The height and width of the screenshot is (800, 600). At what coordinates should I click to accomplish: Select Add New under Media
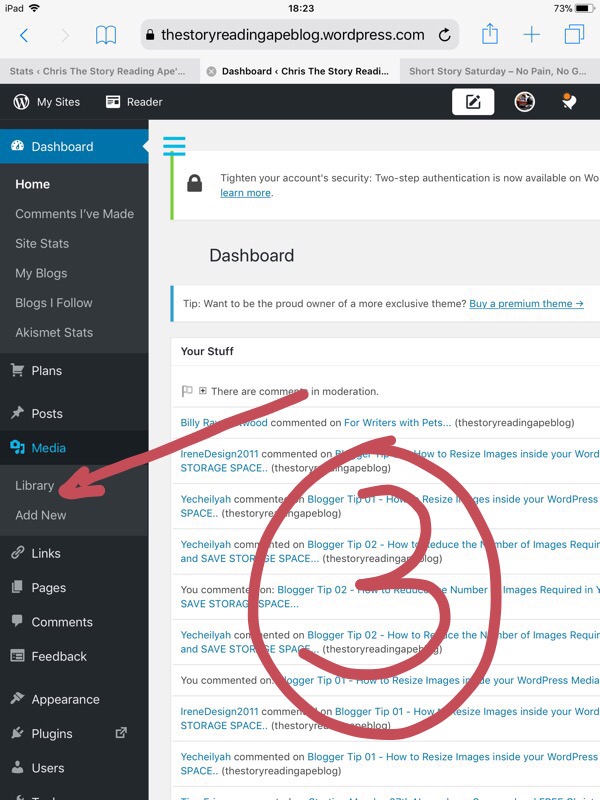pos(41,515)
